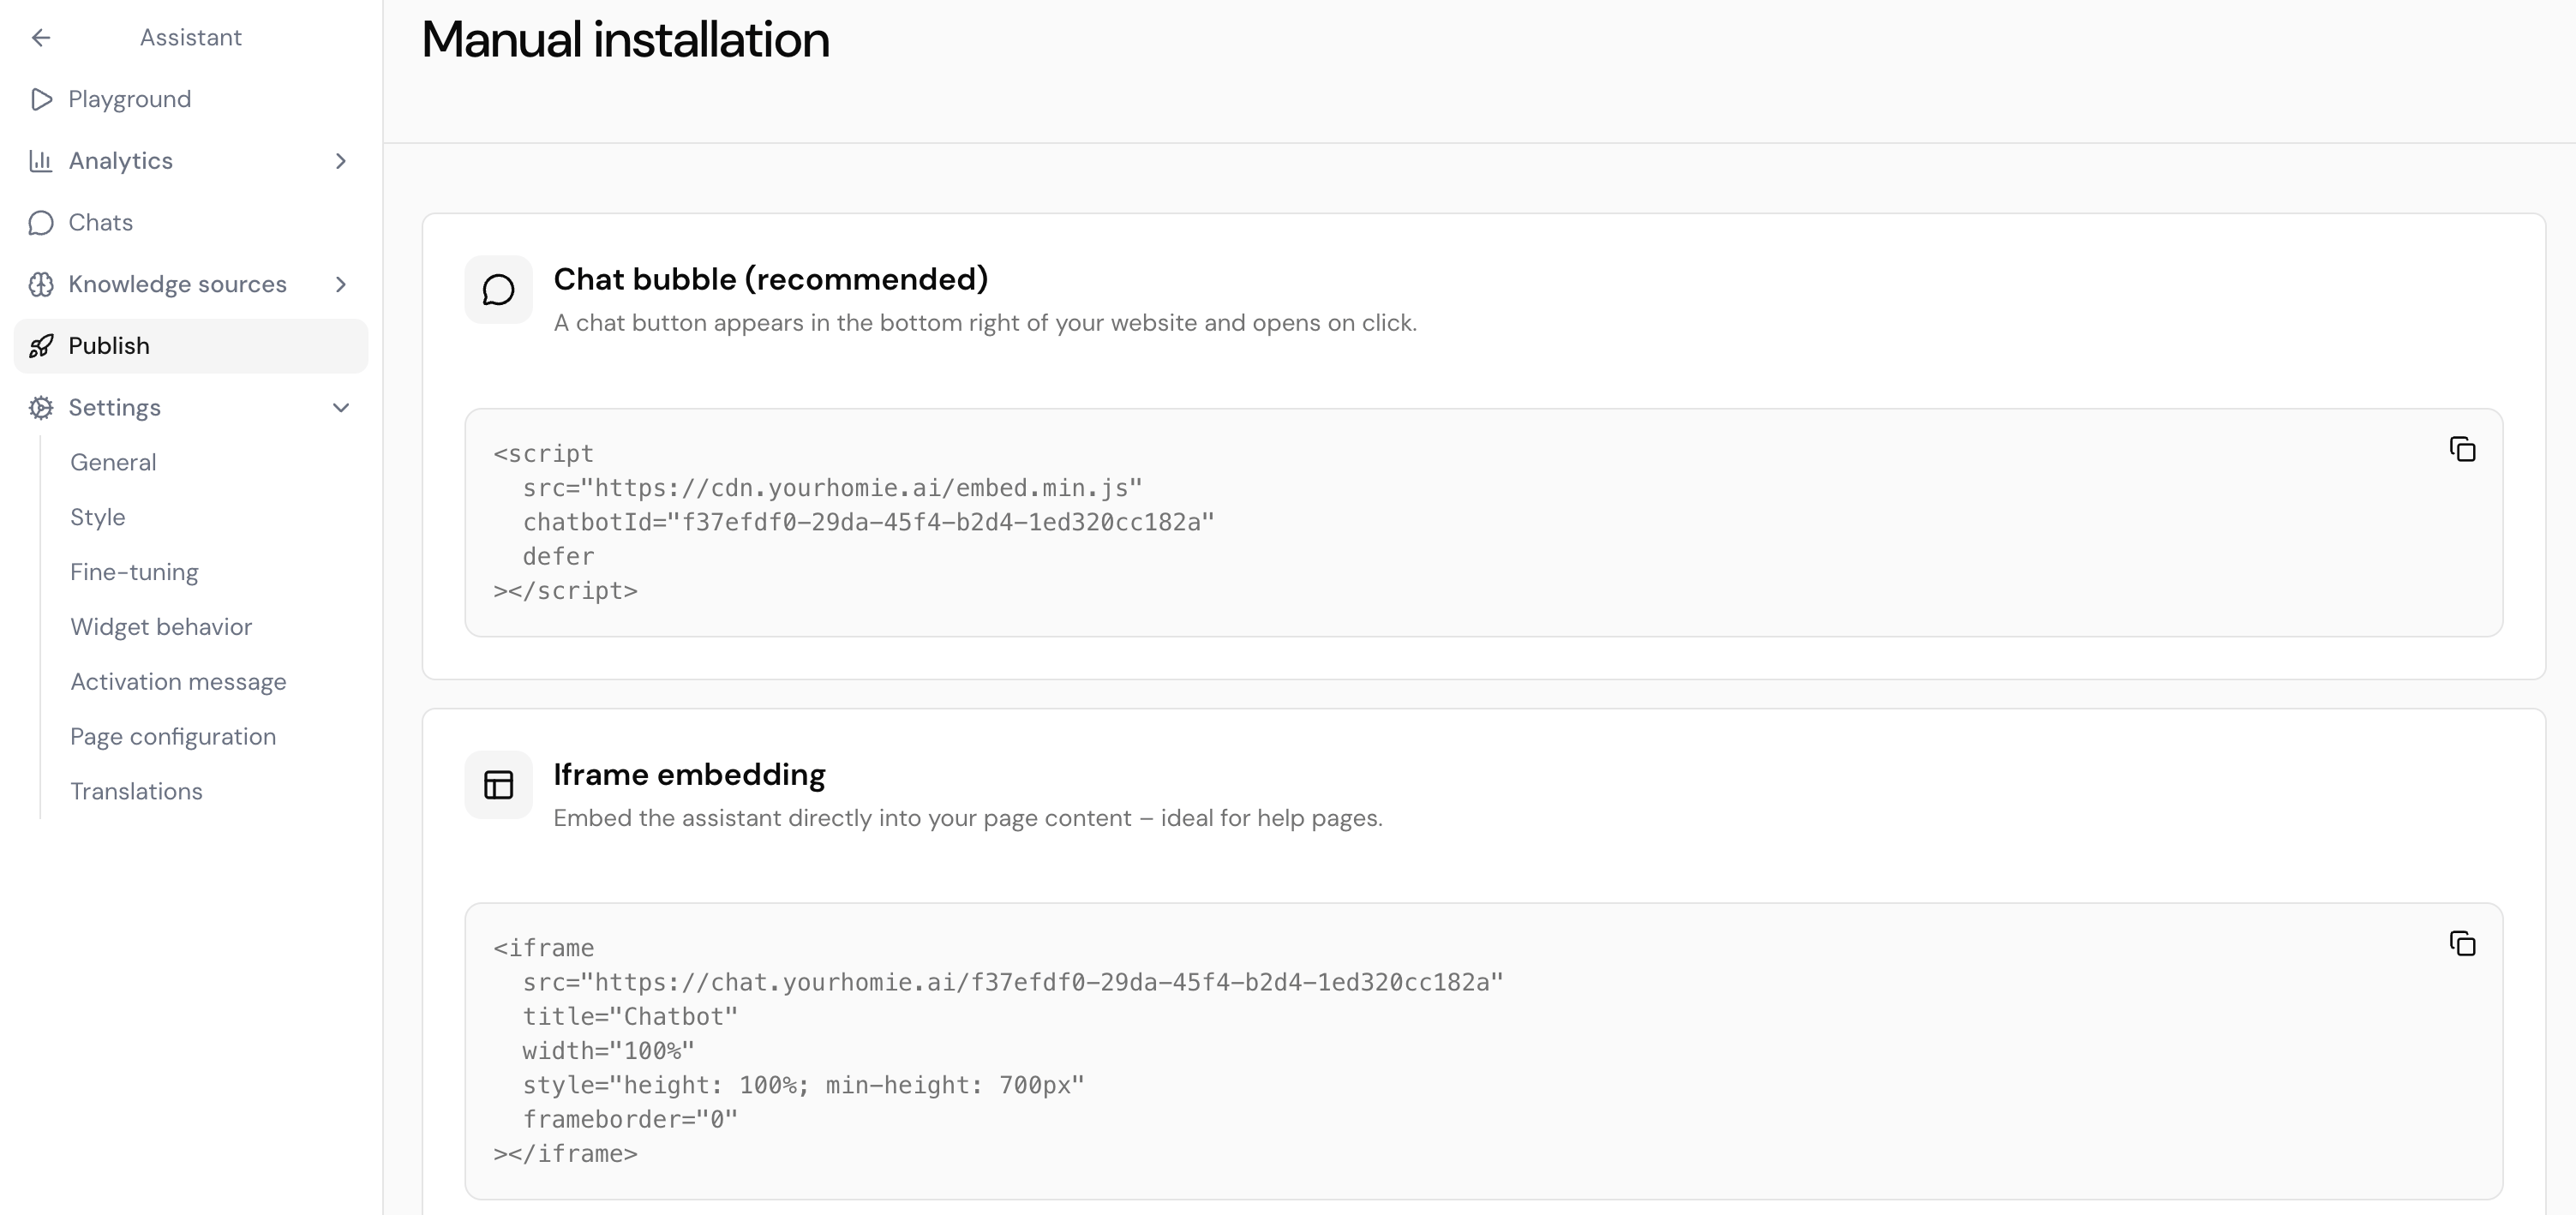Open Fine-tuning settings
This screenshot has width=2576, height=1215.
click(x=134, y=573)
